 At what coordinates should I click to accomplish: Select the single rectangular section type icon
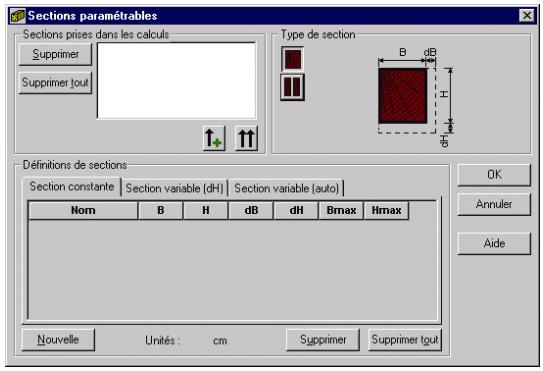point(293,60)
